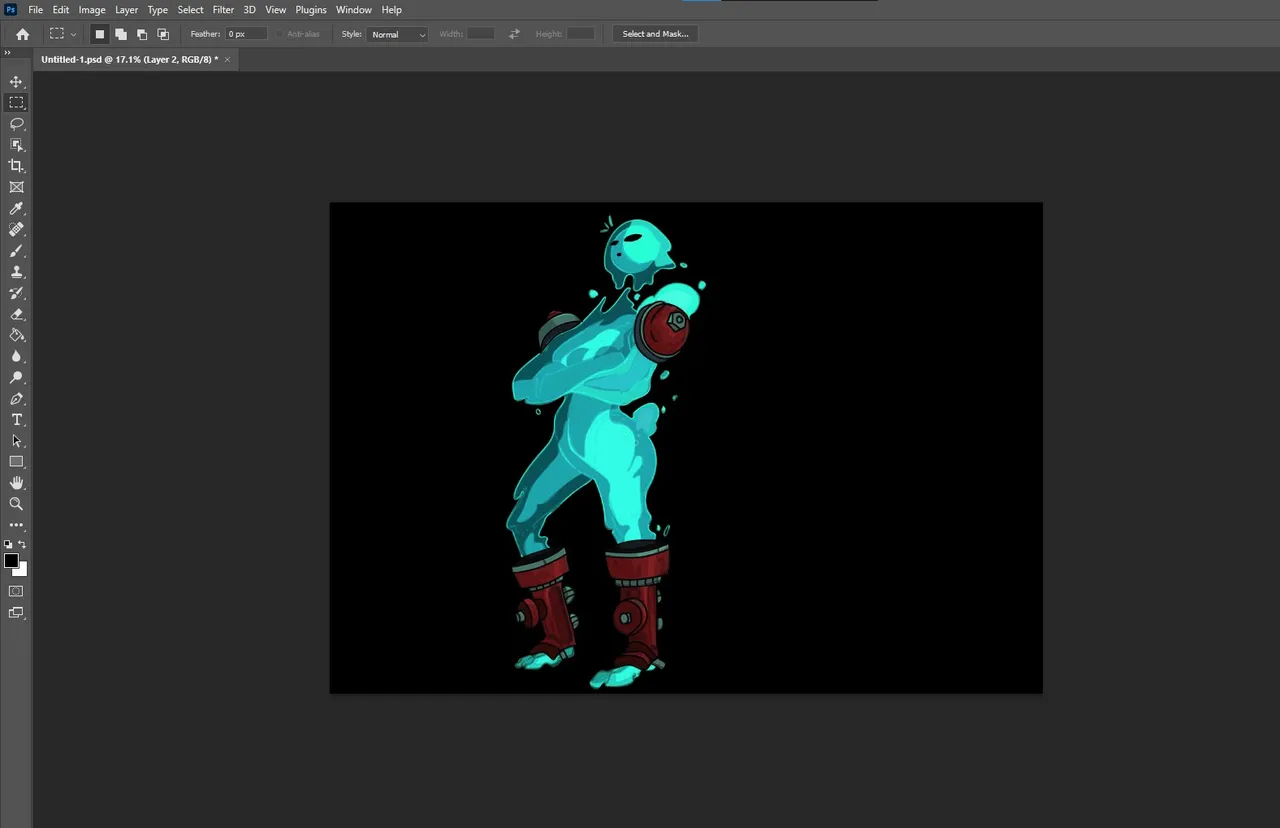
Task: Open the Type menu
Action: [158, 10]
